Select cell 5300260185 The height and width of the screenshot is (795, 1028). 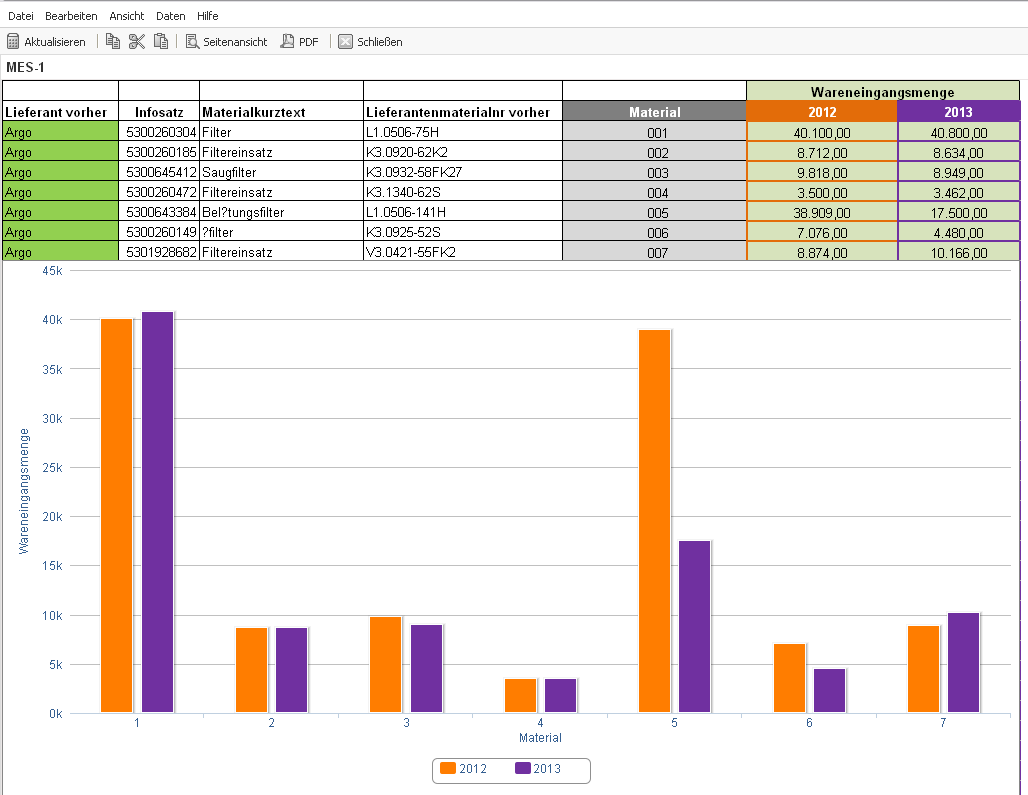coord(159,152)
